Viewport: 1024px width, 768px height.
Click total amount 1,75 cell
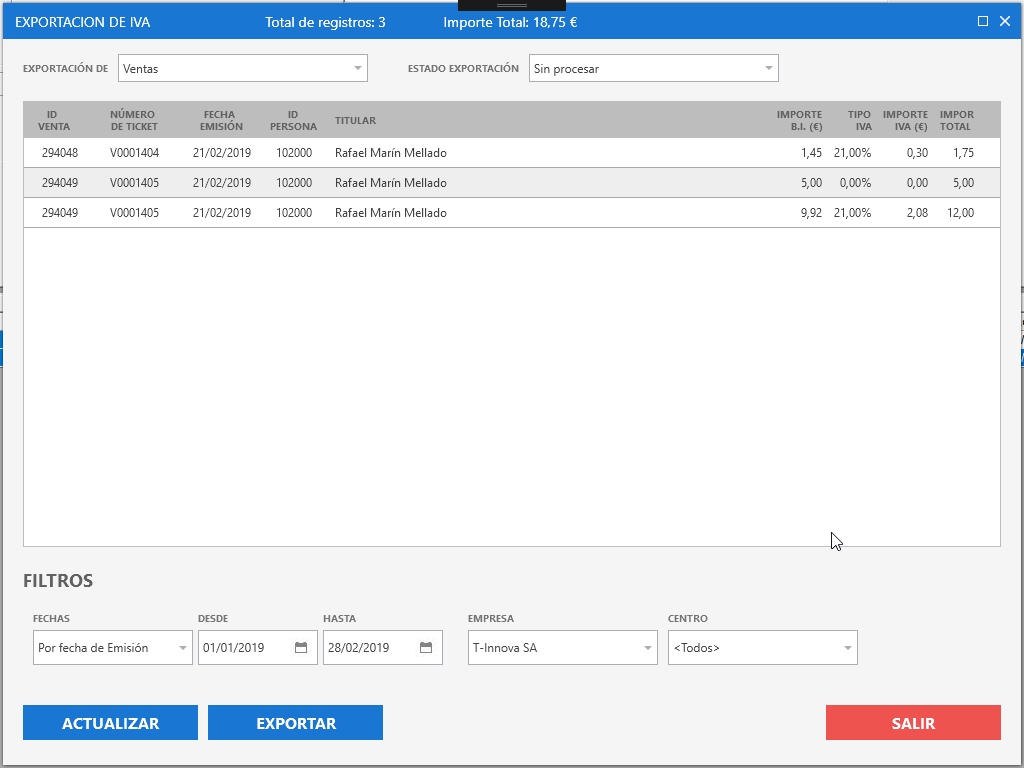[963, 153]
